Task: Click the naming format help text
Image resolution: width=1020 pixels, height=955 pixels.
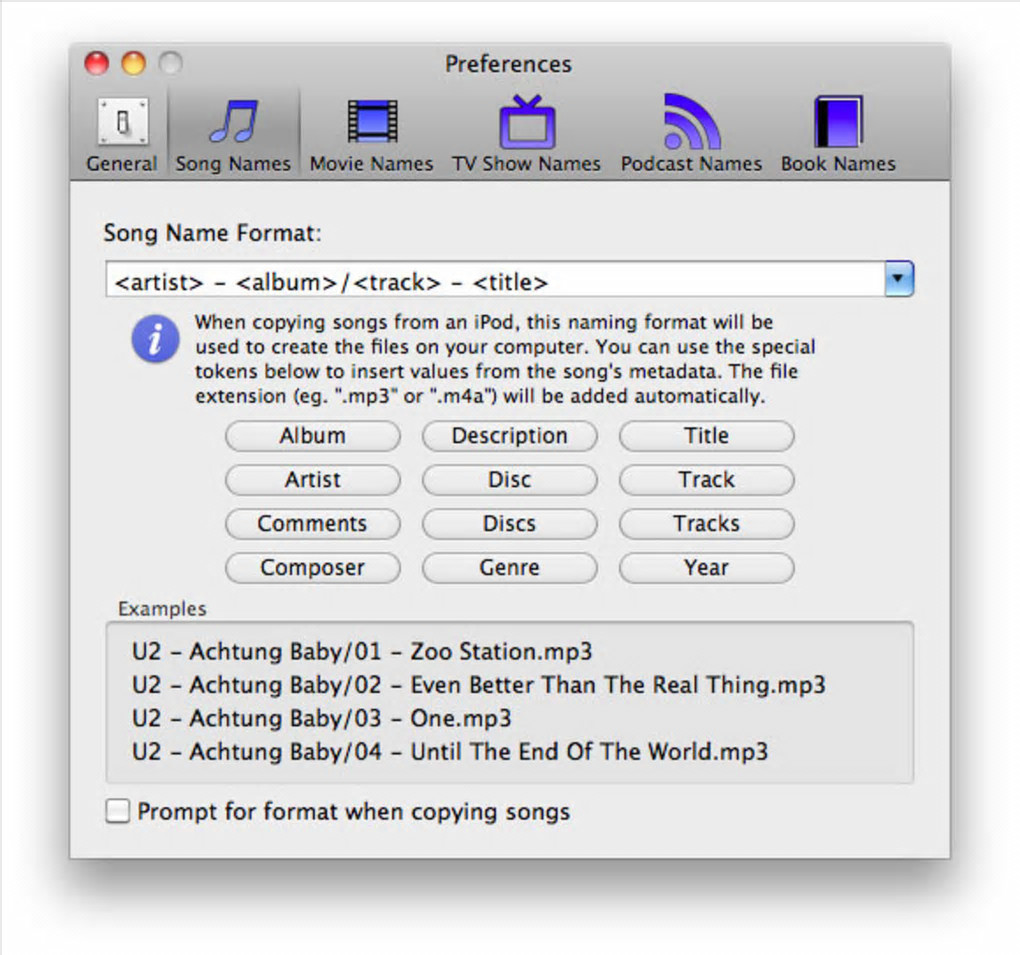Action: [505, 359]
